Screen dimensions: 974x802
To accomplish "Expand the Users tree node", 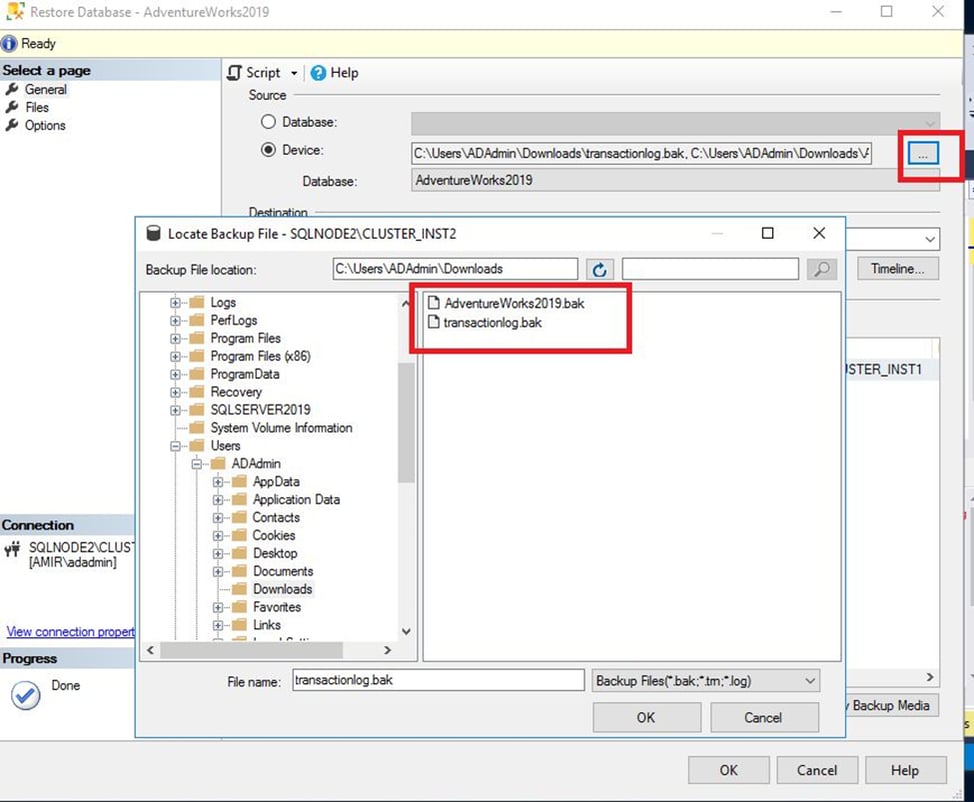I will coord(176,445).
